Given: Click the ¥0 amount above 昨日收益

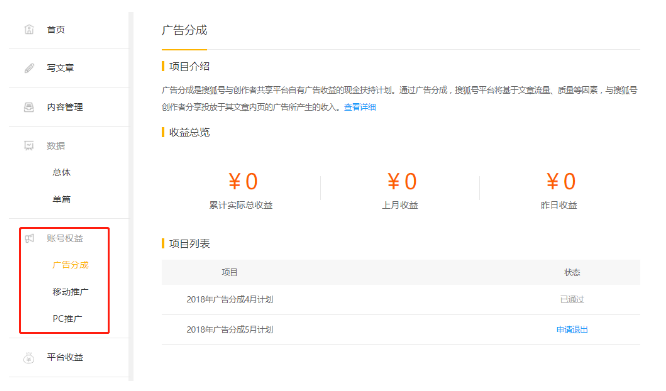Looking at the screenshot, I should point(561,181).
